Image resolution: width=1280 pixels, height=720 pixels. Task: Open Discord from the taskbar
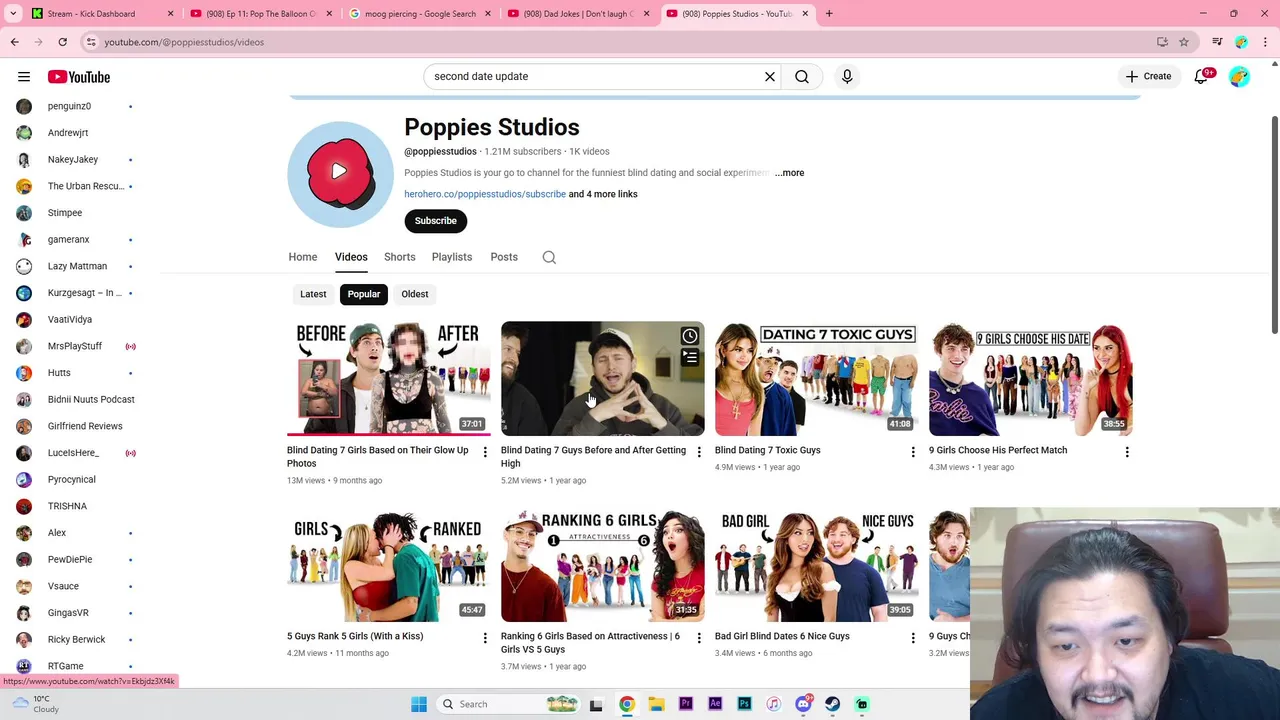803,704
